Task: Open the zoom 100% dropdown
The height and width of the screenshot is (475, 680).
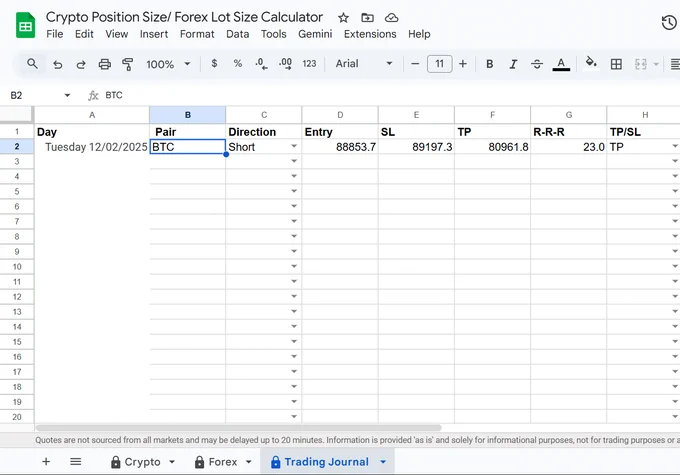Action: [168, 64]
